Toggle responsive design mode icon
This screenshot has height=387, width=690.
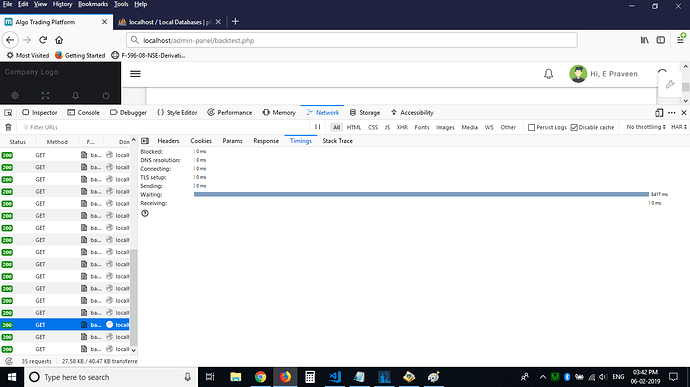659,113
